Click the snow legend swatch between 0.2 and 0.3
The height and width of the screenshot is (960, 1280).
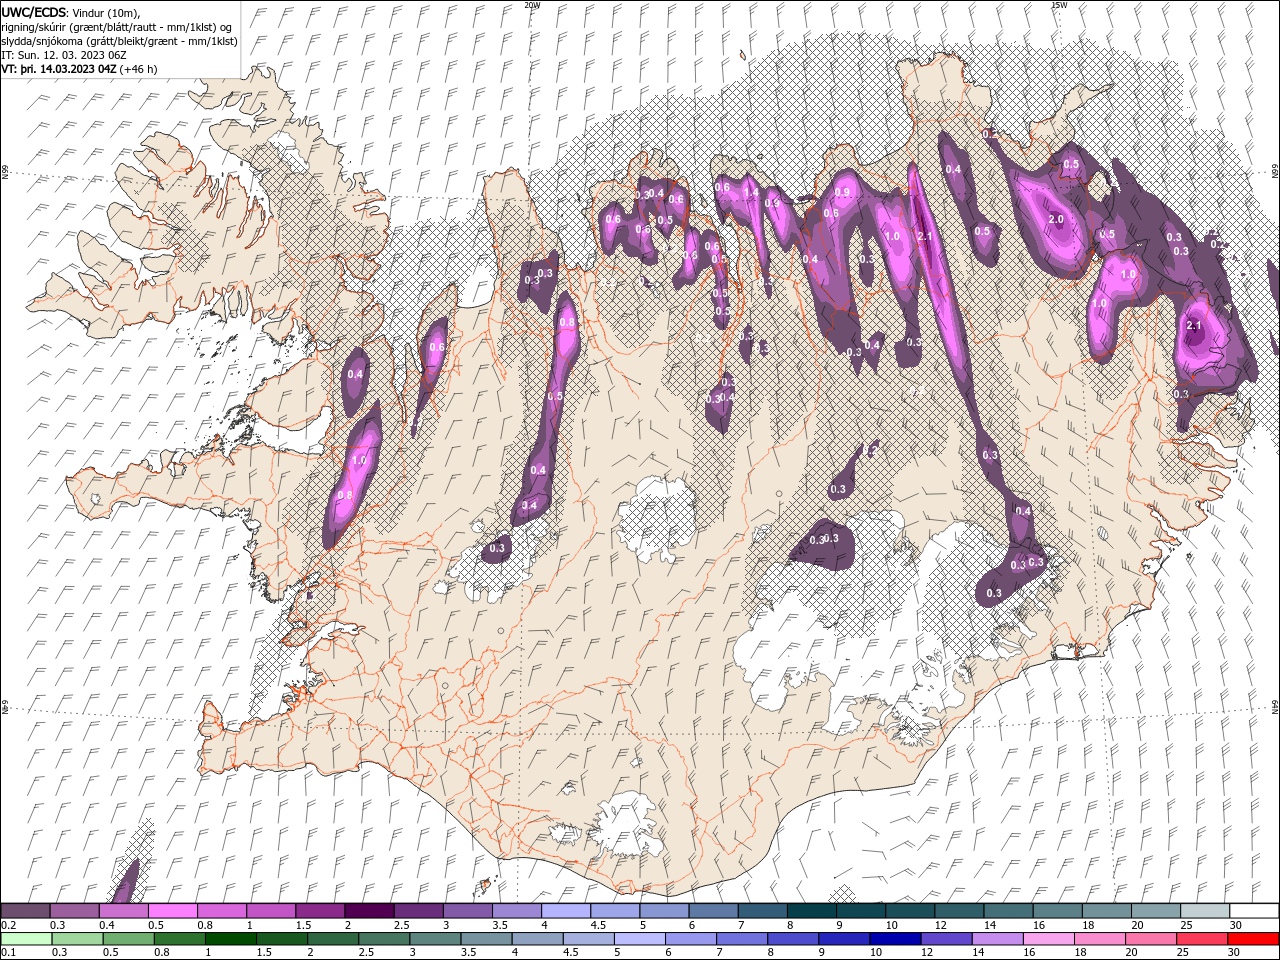click(x=27, y=911)
